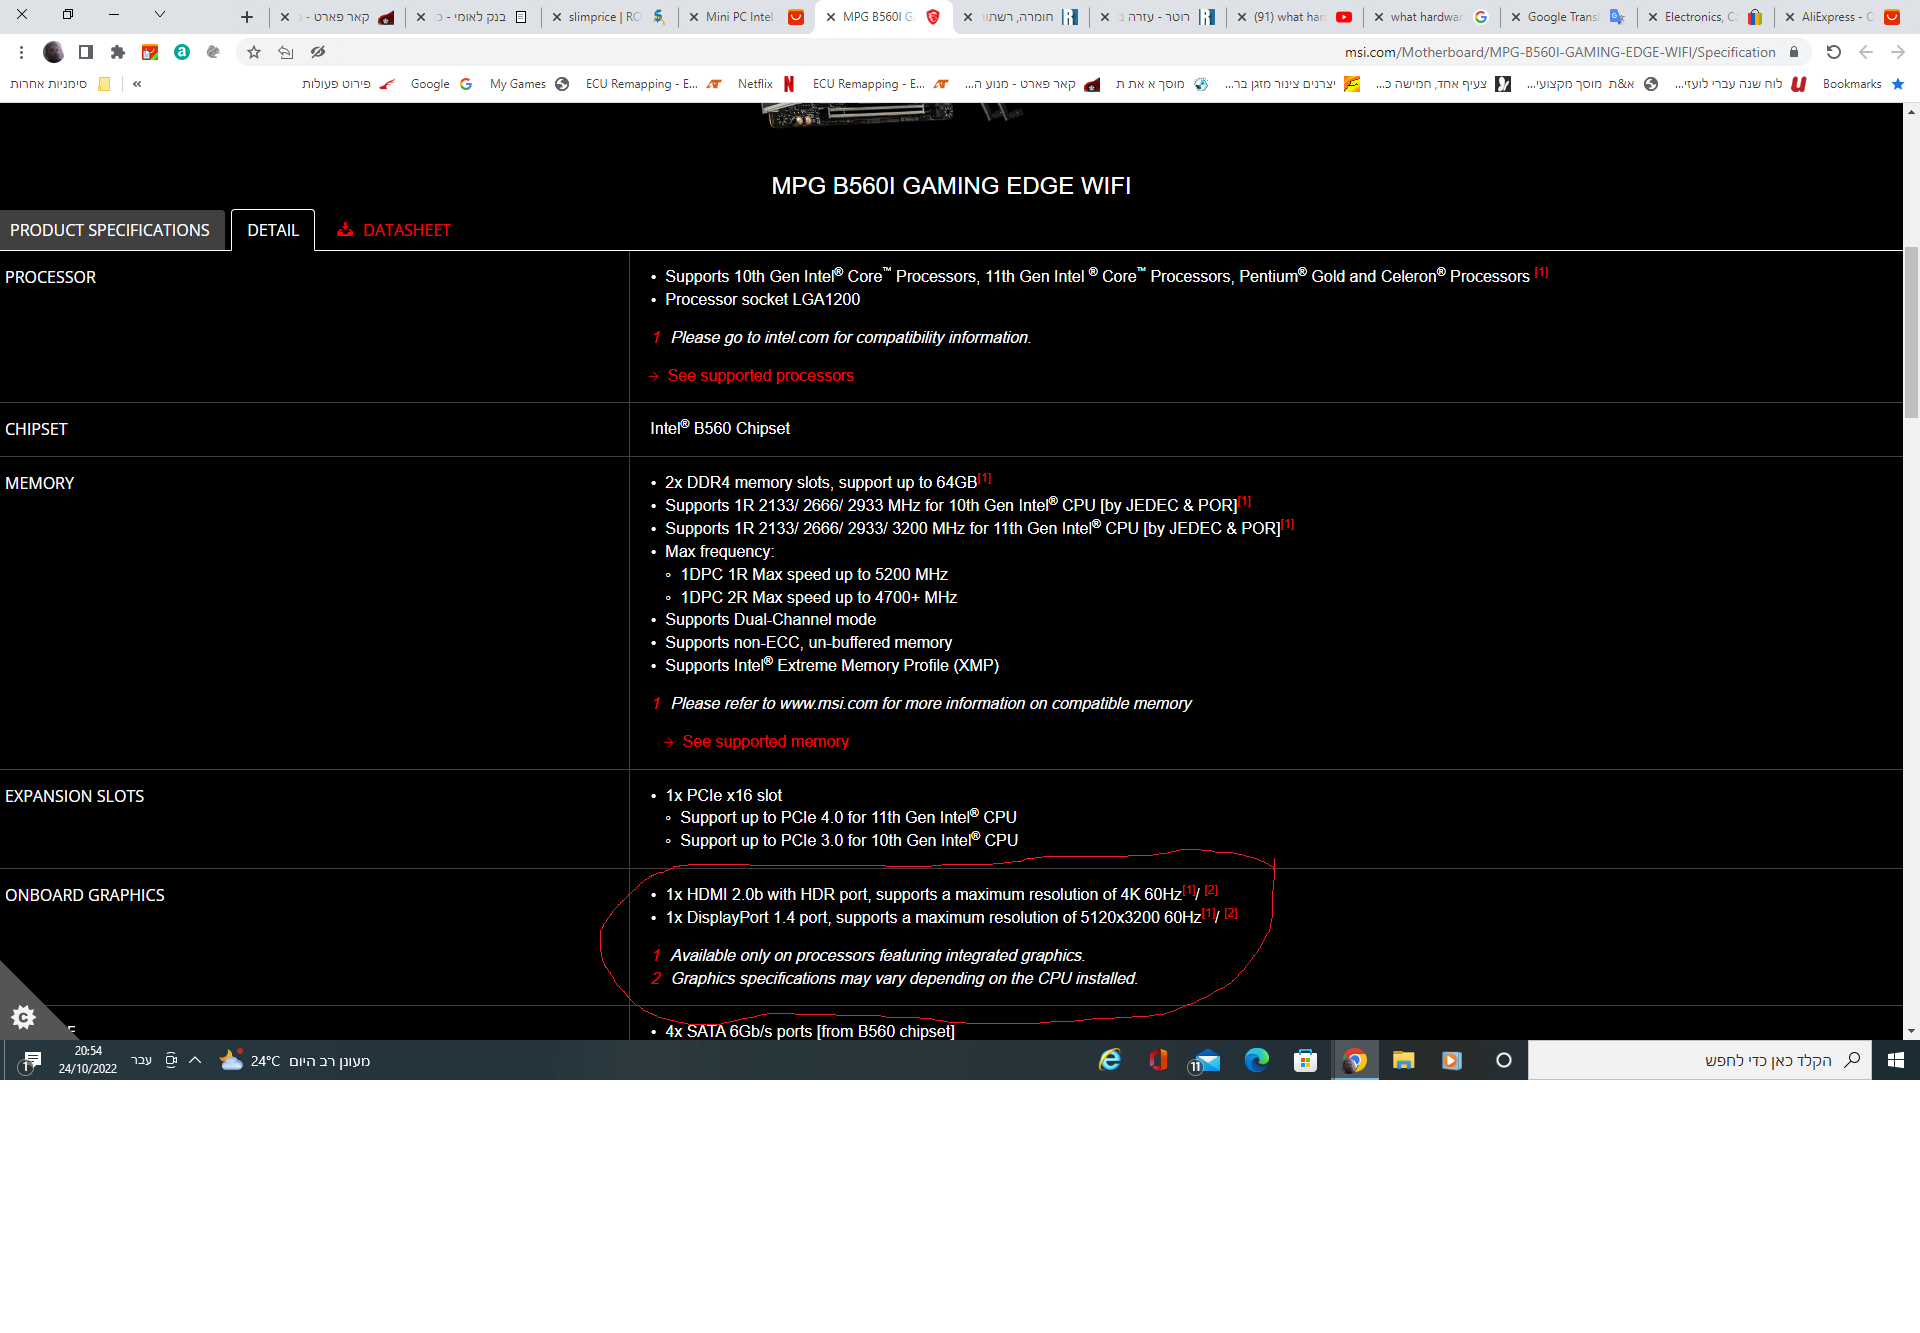
Task: Show hidden system tray icons
Action: tap(195, 1060)
